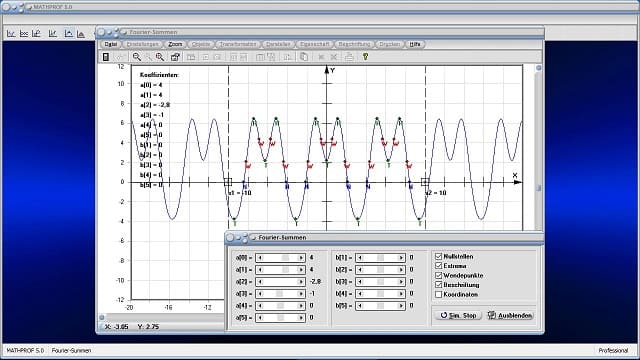The height and width of the screenshot is (360, 640).
Task: Click the Koeffizienten heading in graph
Action: [x=160, y=75]
